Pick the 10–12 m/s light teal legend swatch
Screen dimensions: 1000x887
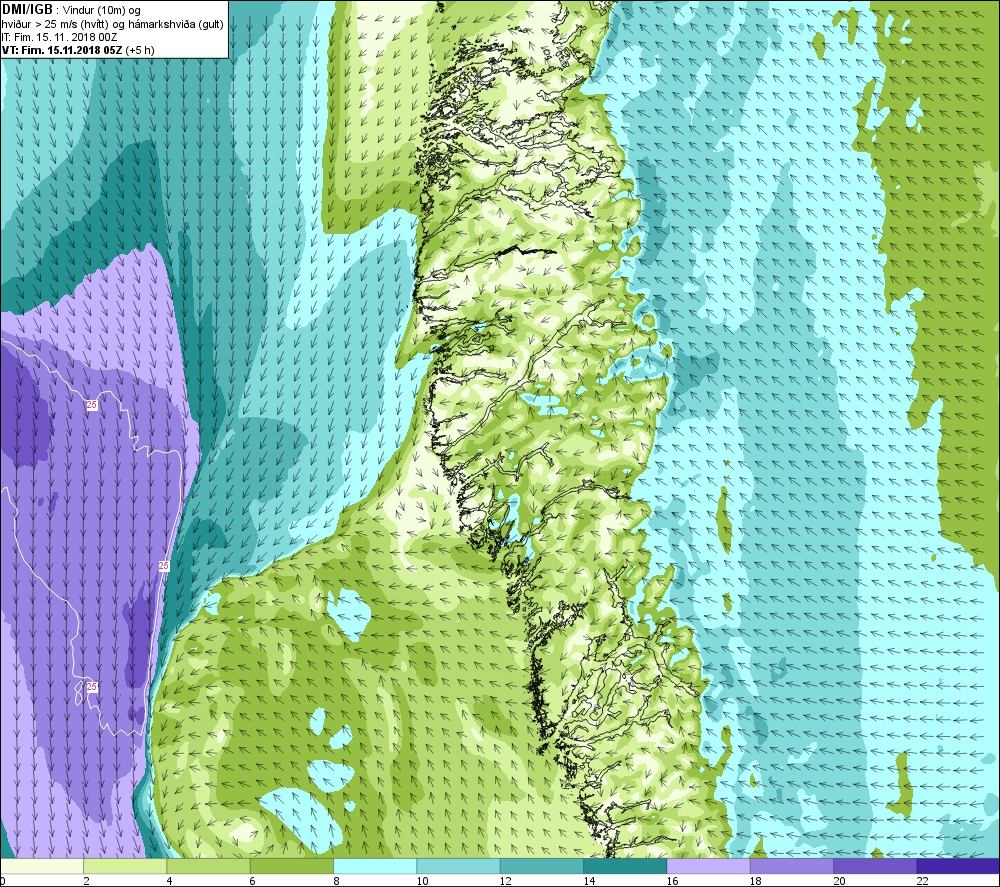click(459, 866)
